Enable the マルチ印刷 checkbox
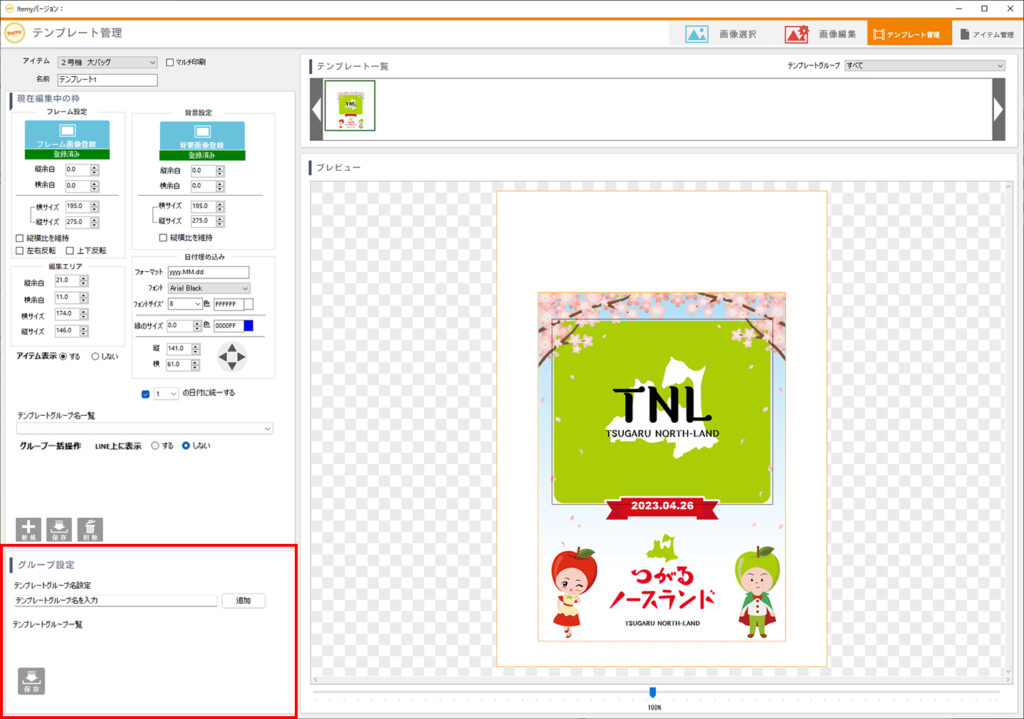This screenshot has height=719, width=1024. tap(169, 62)
